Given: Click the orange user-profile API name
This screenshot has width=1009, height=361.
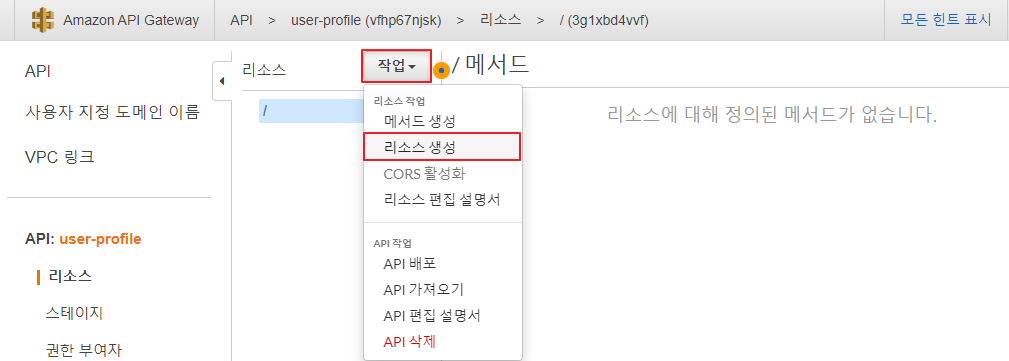Looking at the screenshot, I should pos(100,239).
